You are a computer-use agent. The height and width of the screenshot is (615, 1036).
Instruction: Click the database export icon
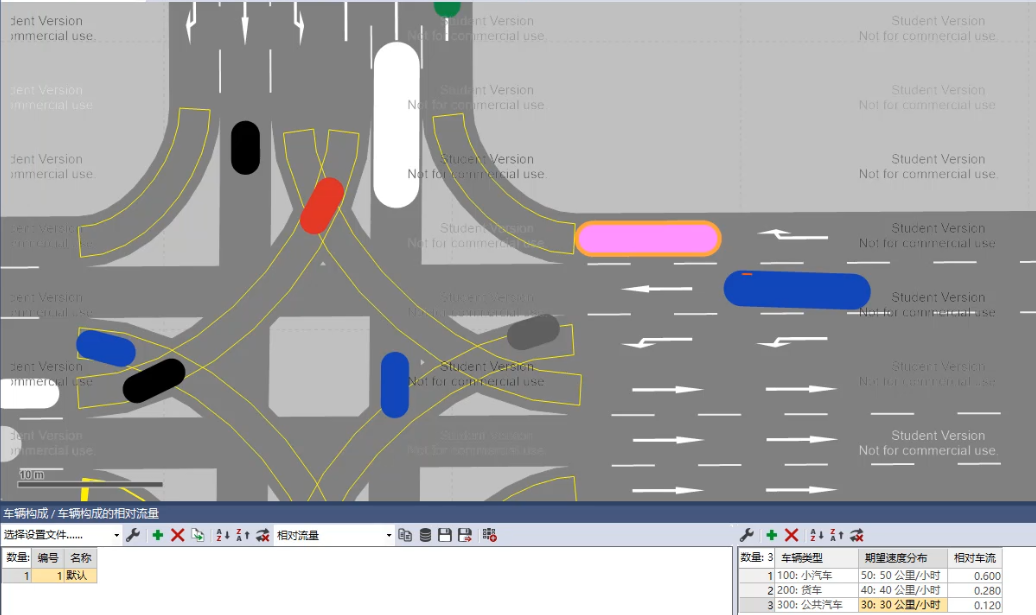pyautogui.click(x=426, y=535)
